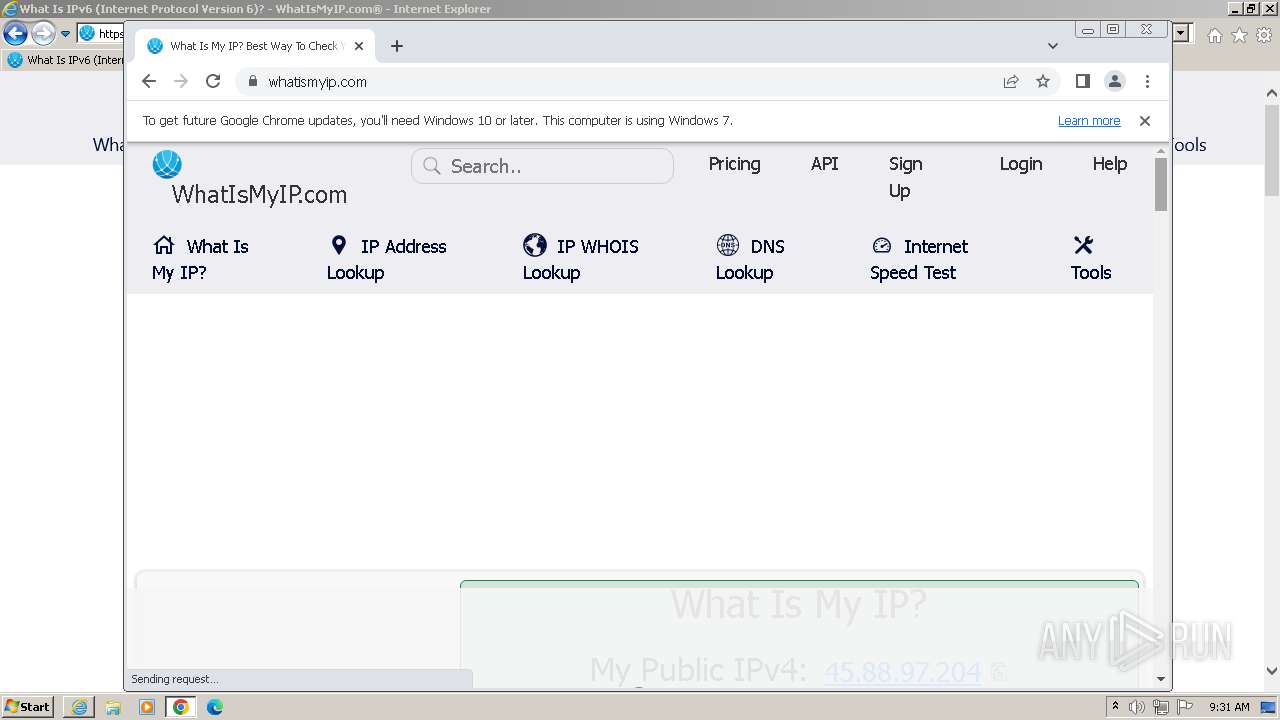Viewport: 1280px width, 720px height.
Task: Open Microsoft Edge from the taskbar
Action: (215, 707)
